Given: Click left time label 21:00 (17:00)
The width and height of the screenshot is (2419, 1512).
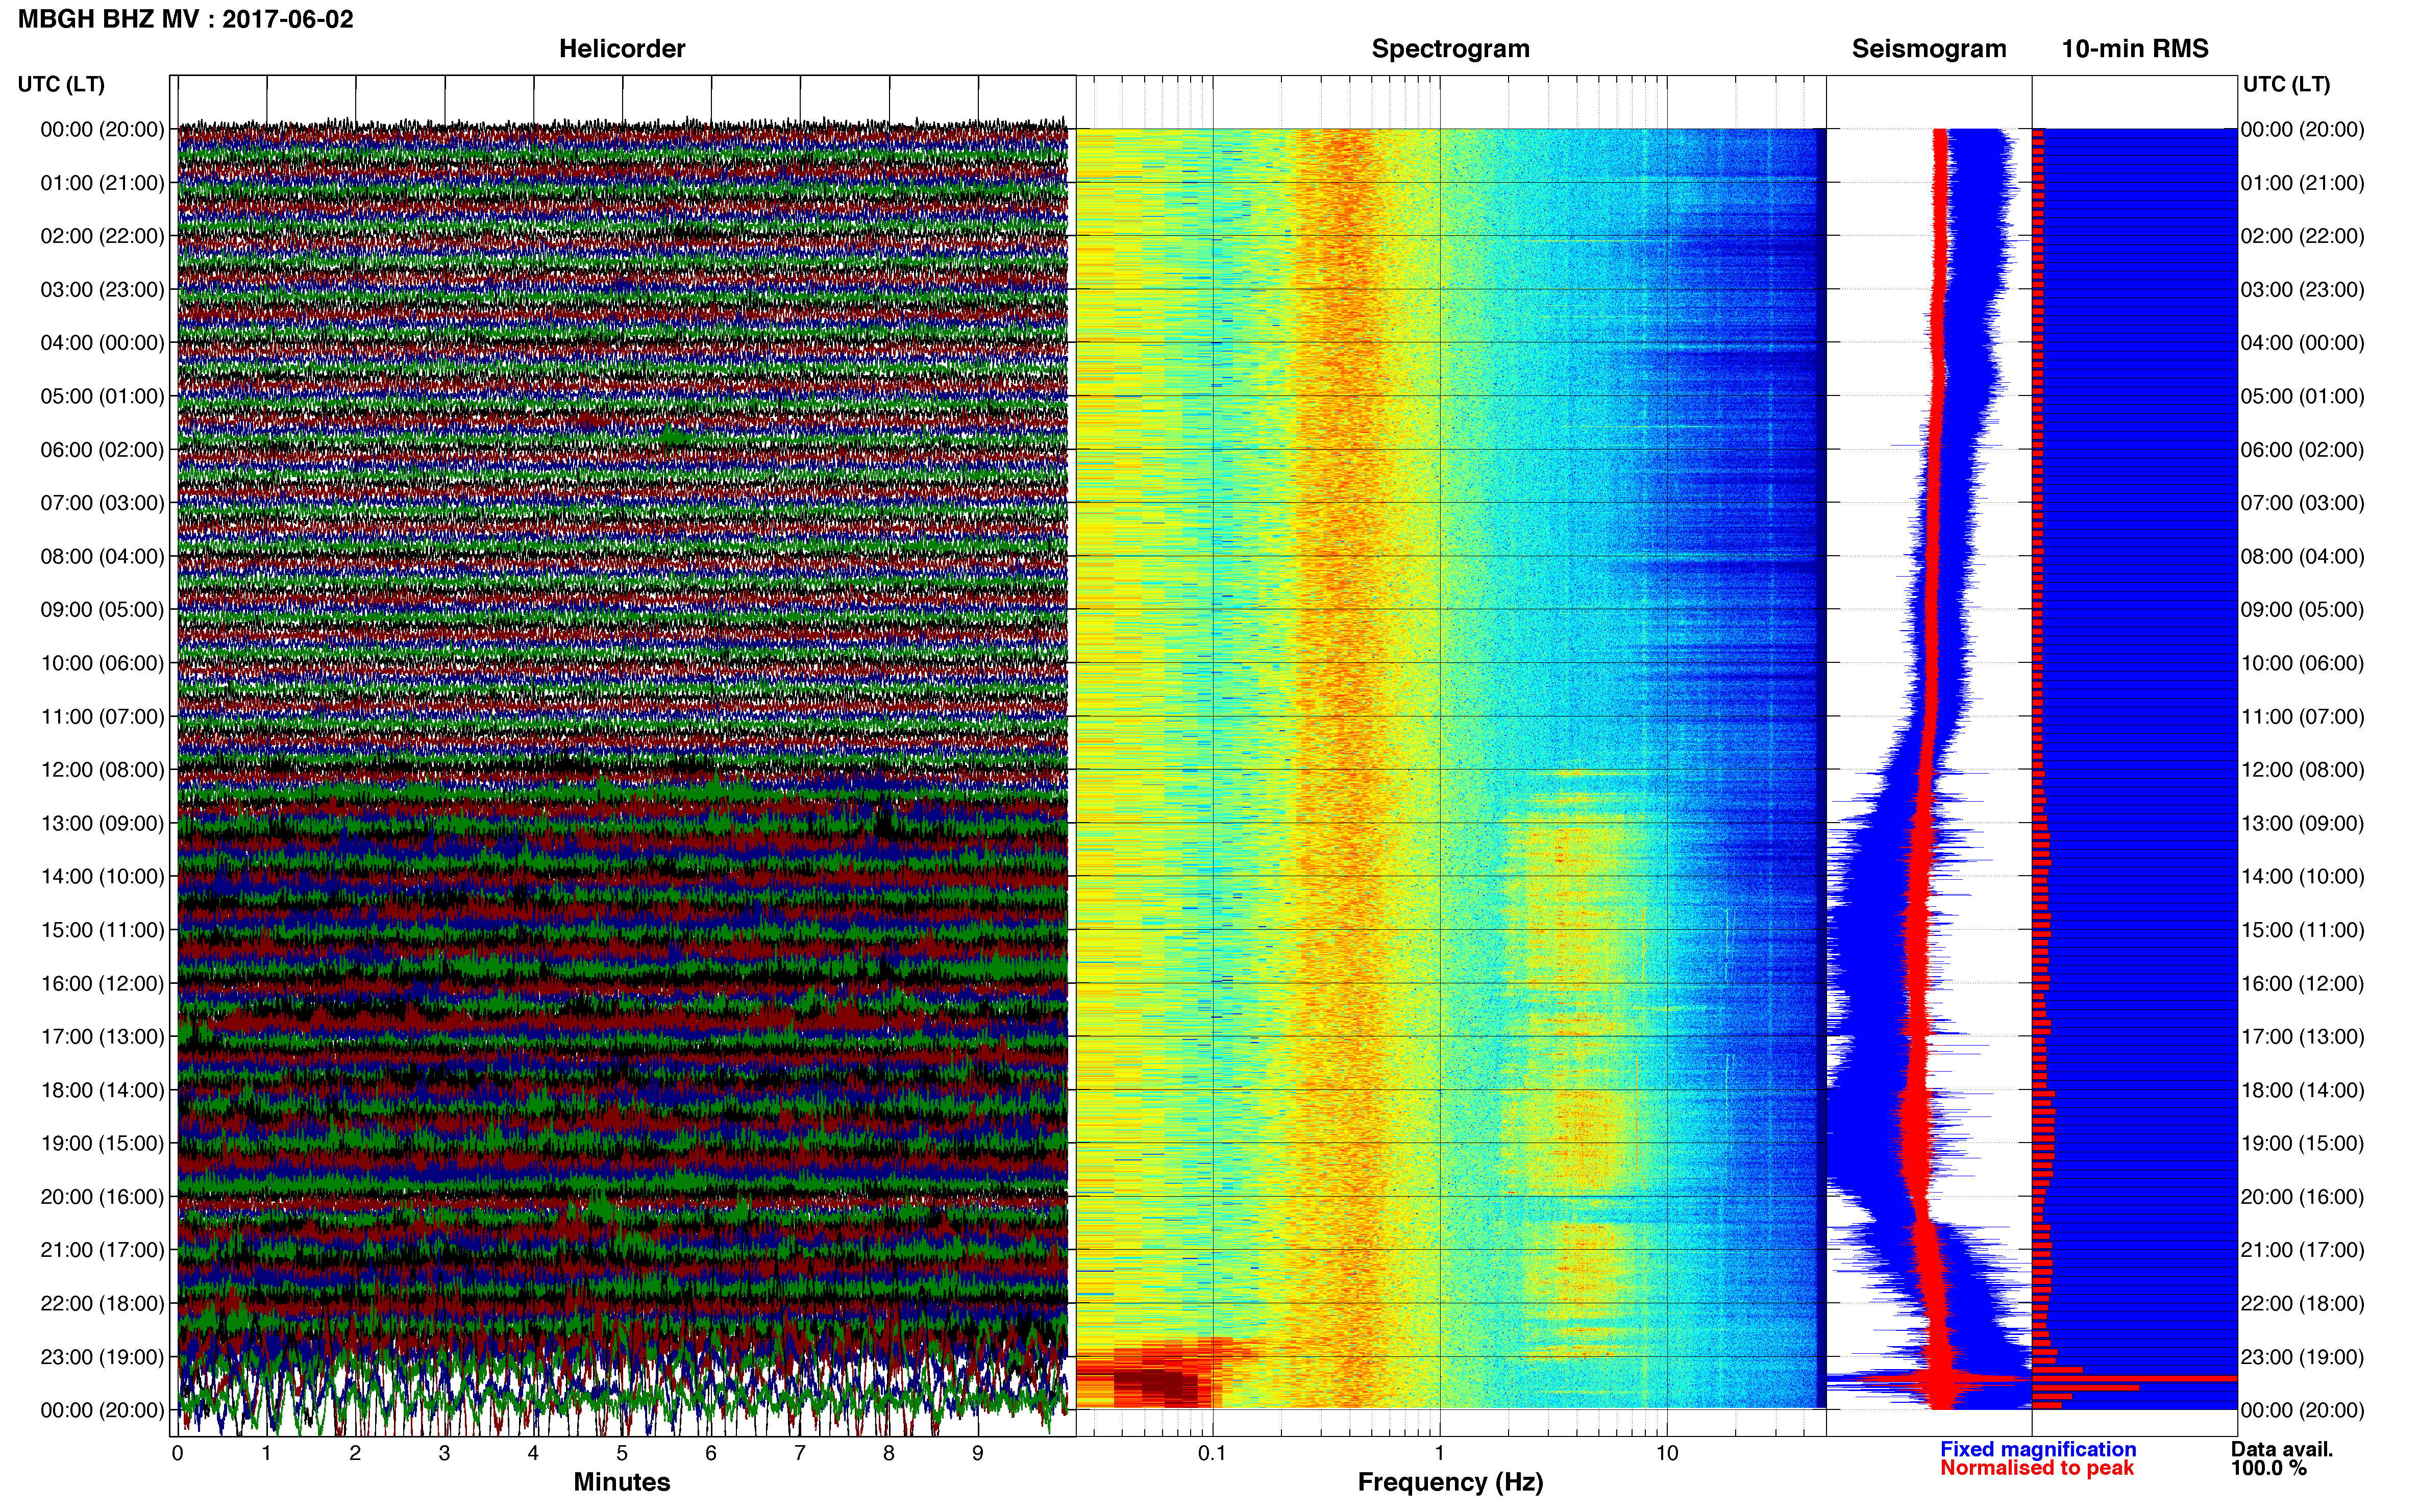Looking at the screenshot, I should 102,1250.
